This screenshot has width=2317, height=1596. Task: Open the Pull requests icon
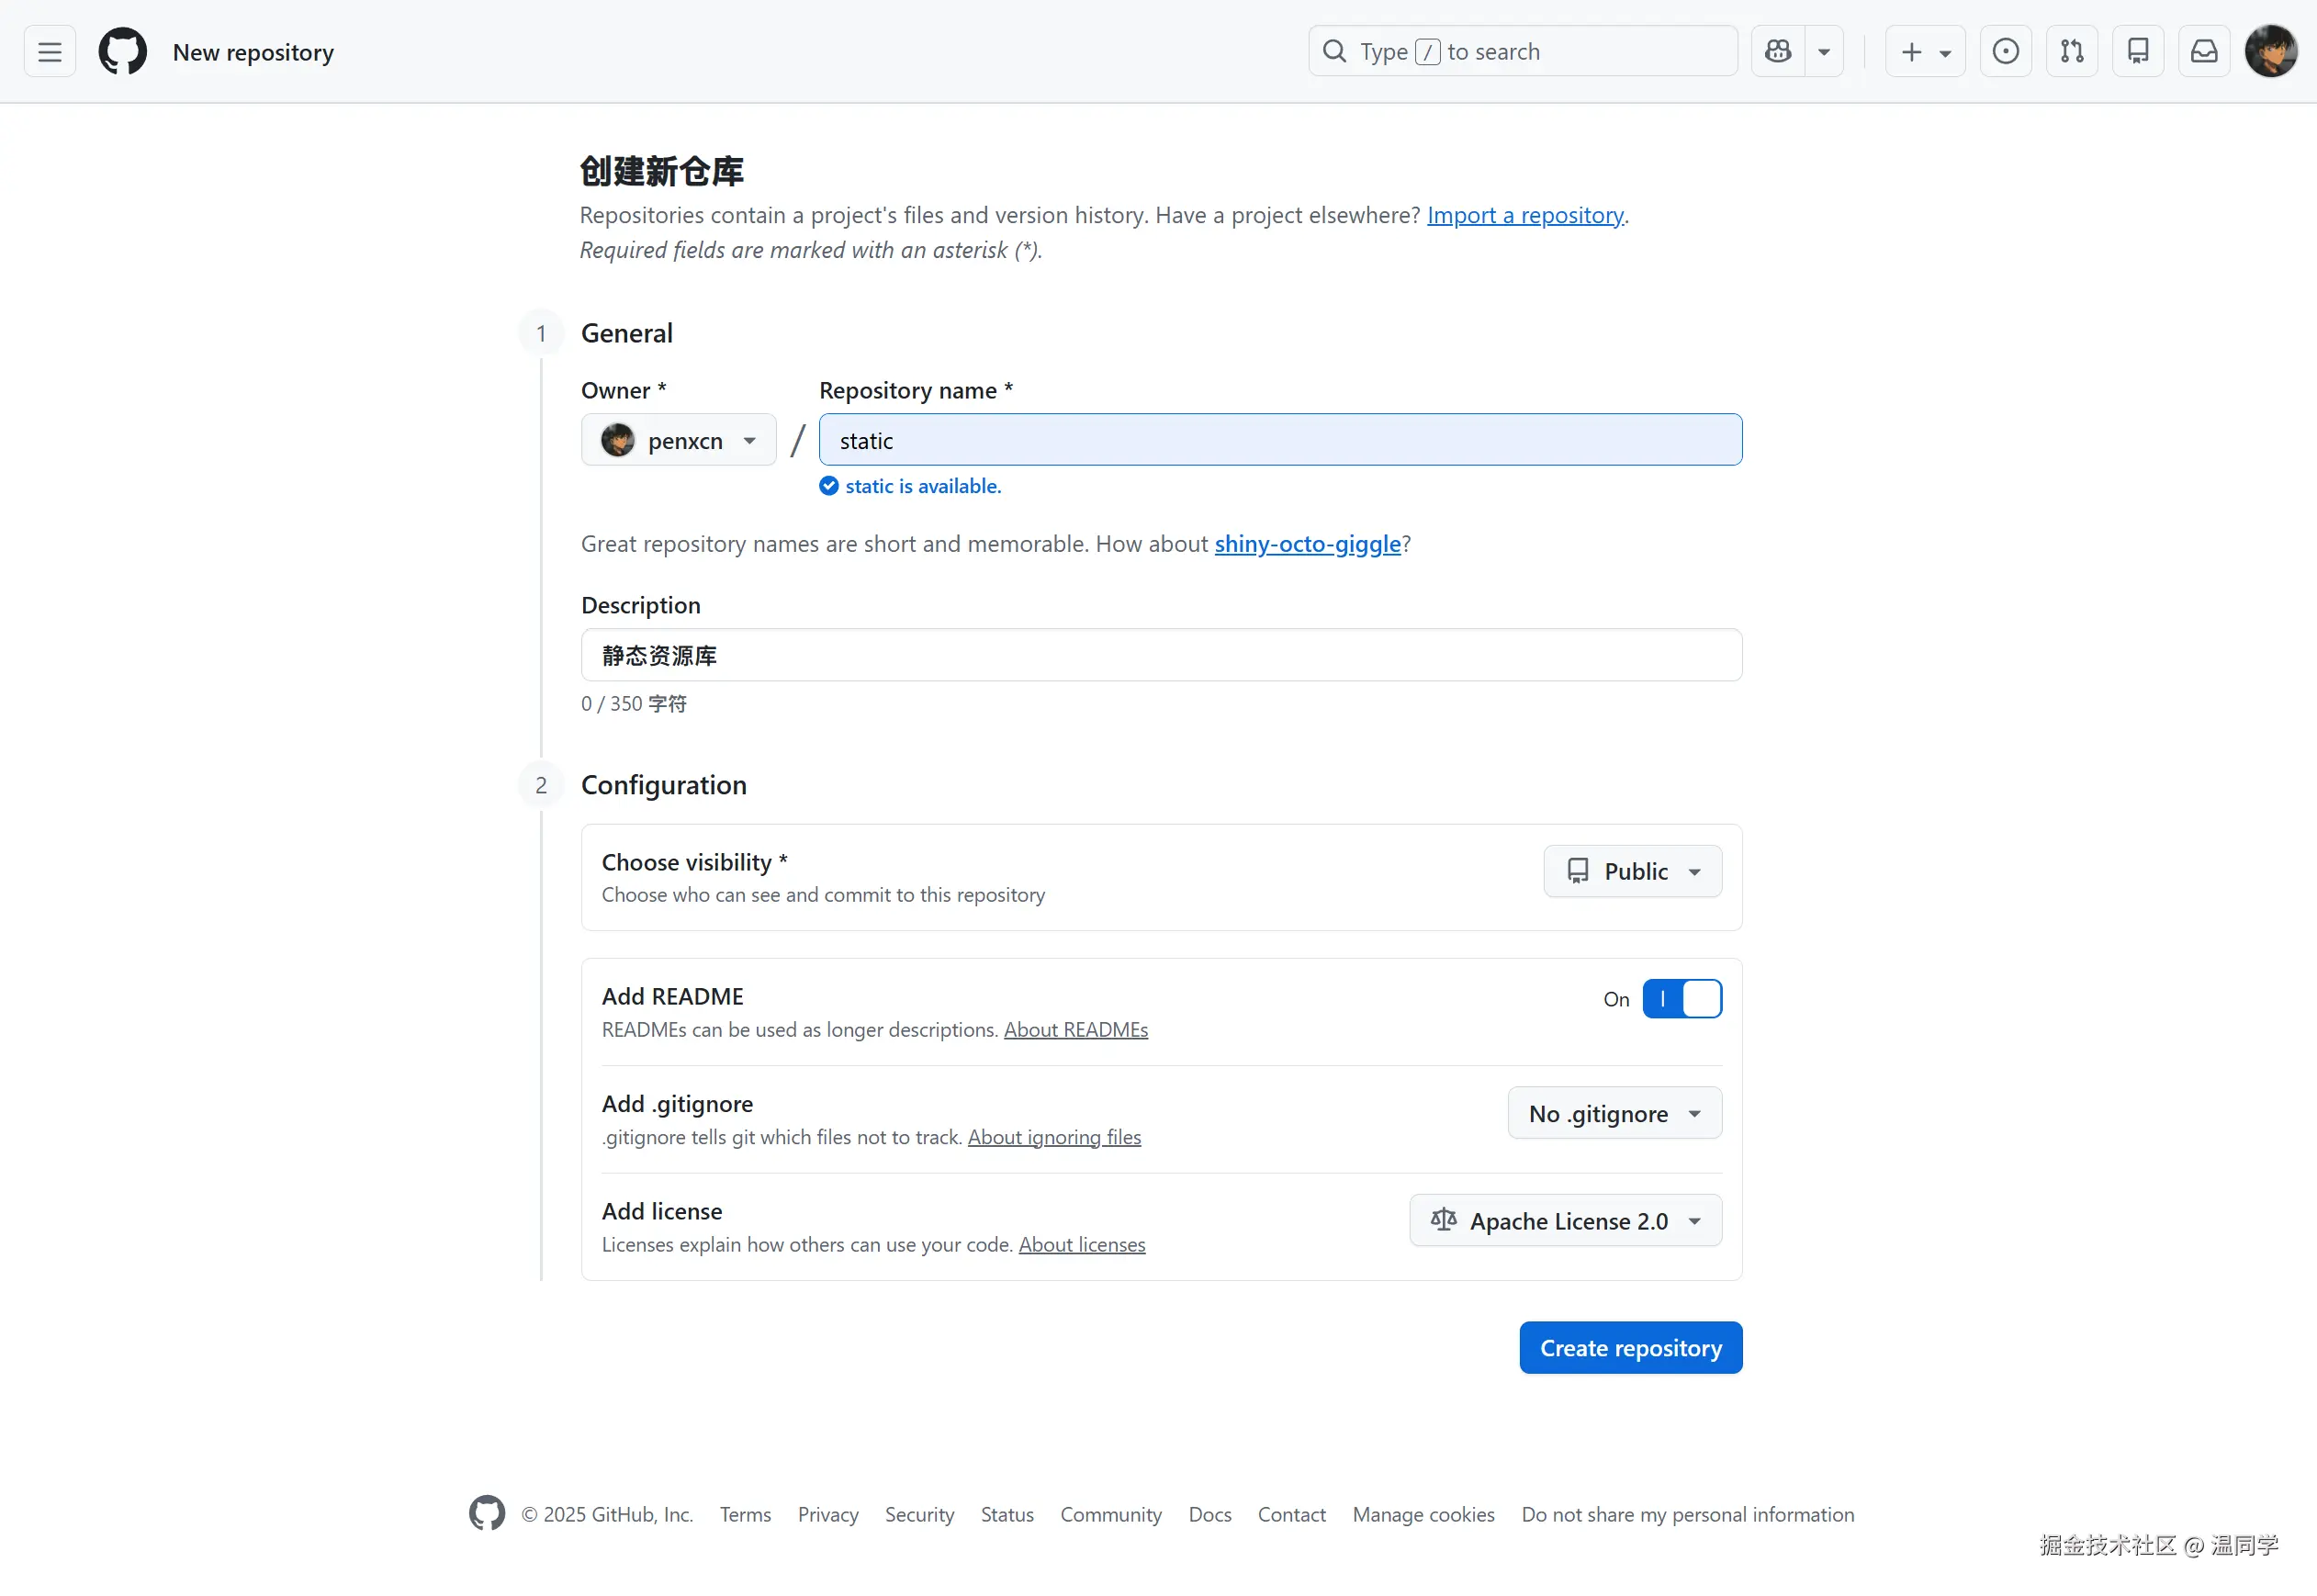coord(2071,52)
